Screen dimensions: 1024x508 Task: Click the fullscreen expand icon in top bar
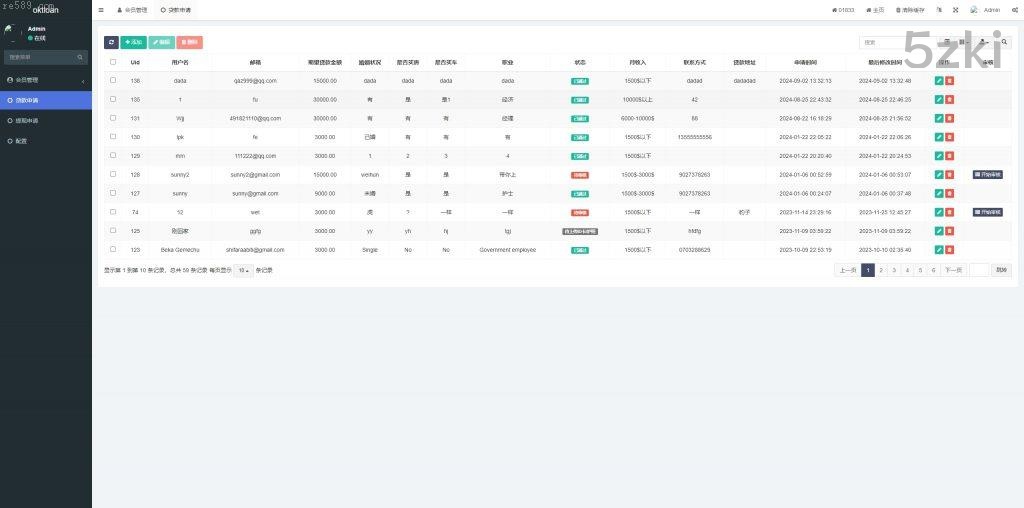955,10
